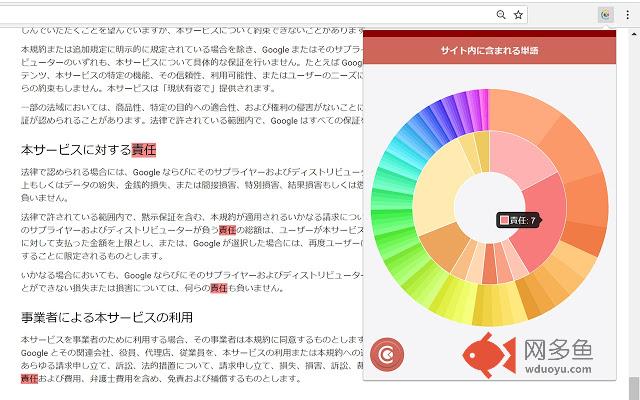Click highlighted 責任 before の総額は

click(227, 230)
